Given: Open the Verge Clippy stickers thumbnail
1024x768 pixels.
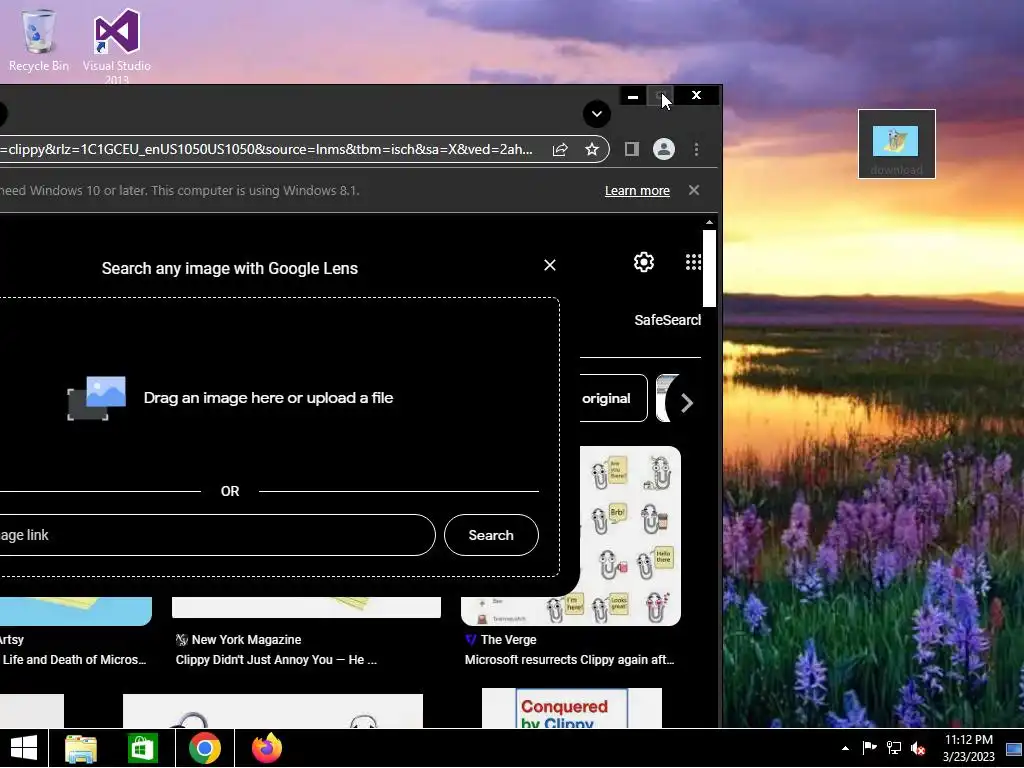Looking at the screenshot, I should click(630, 536).
